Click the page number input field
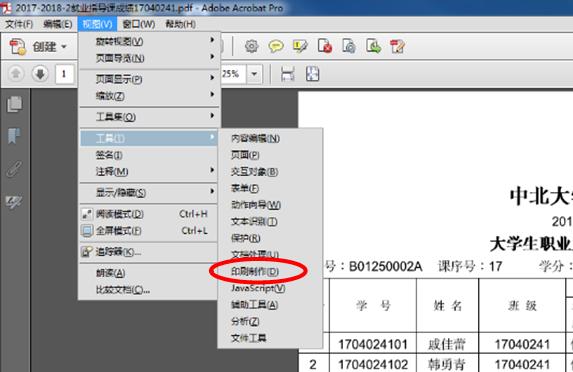The height and width of the screenshot is (372, 573). point(65,74)
